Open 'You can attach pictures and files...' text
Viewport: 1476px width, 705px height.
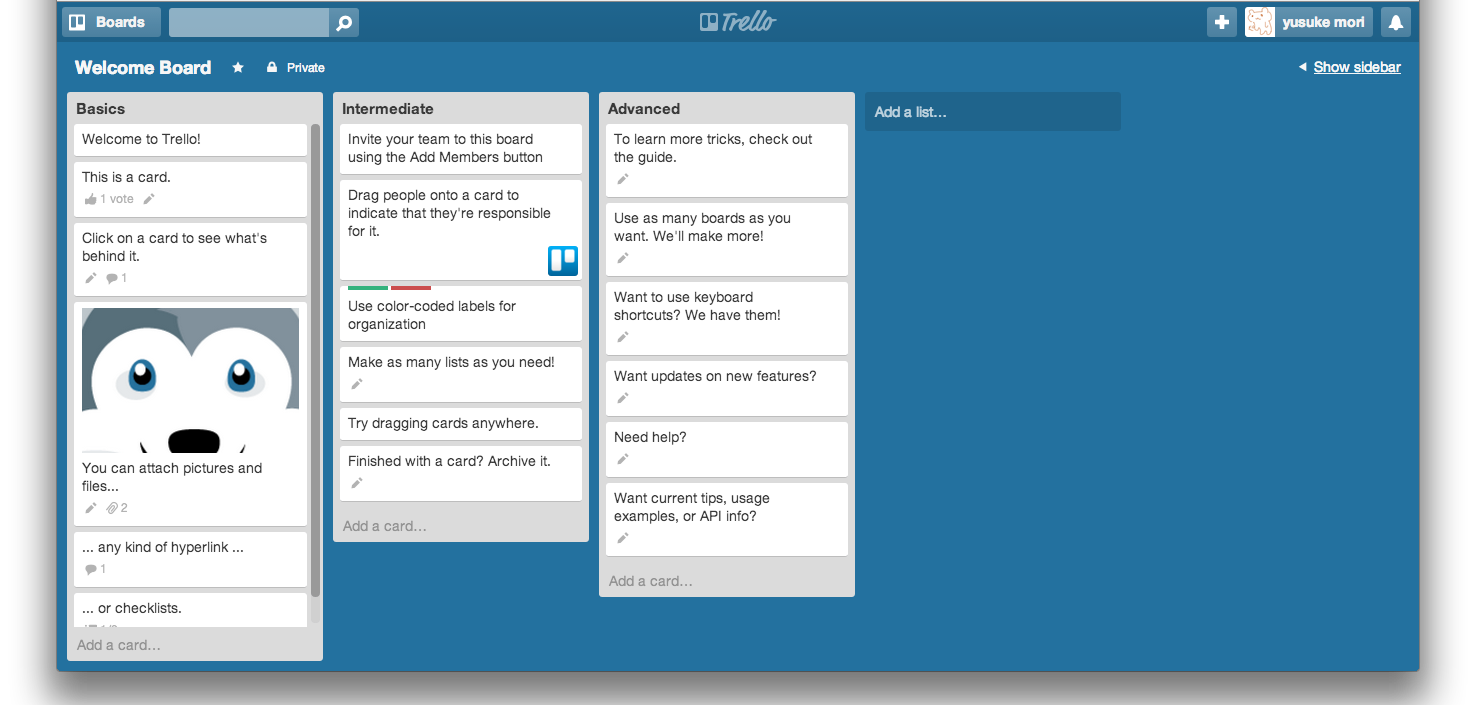(x=172, y=477)
